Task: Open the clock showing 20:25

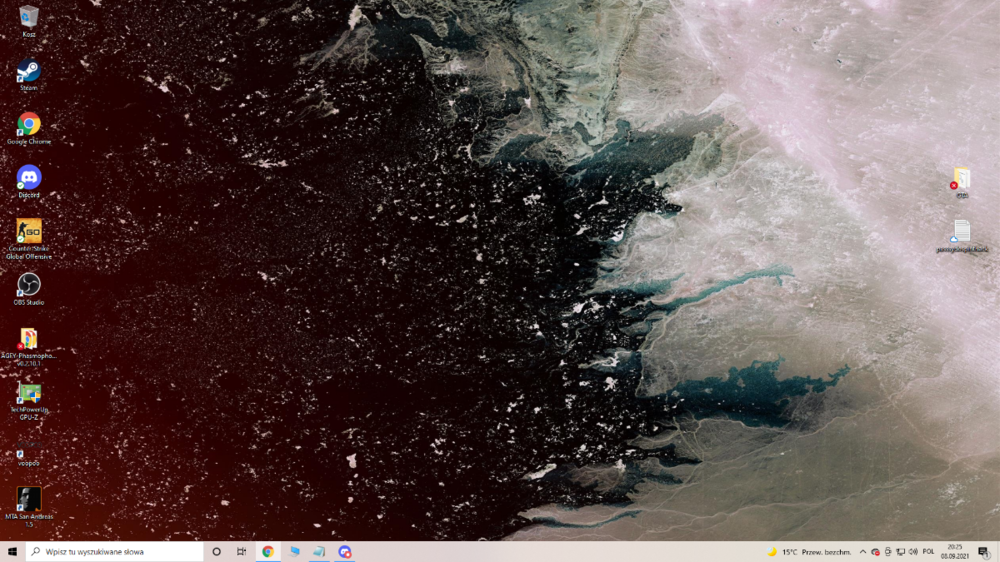Action: [955, 552]
